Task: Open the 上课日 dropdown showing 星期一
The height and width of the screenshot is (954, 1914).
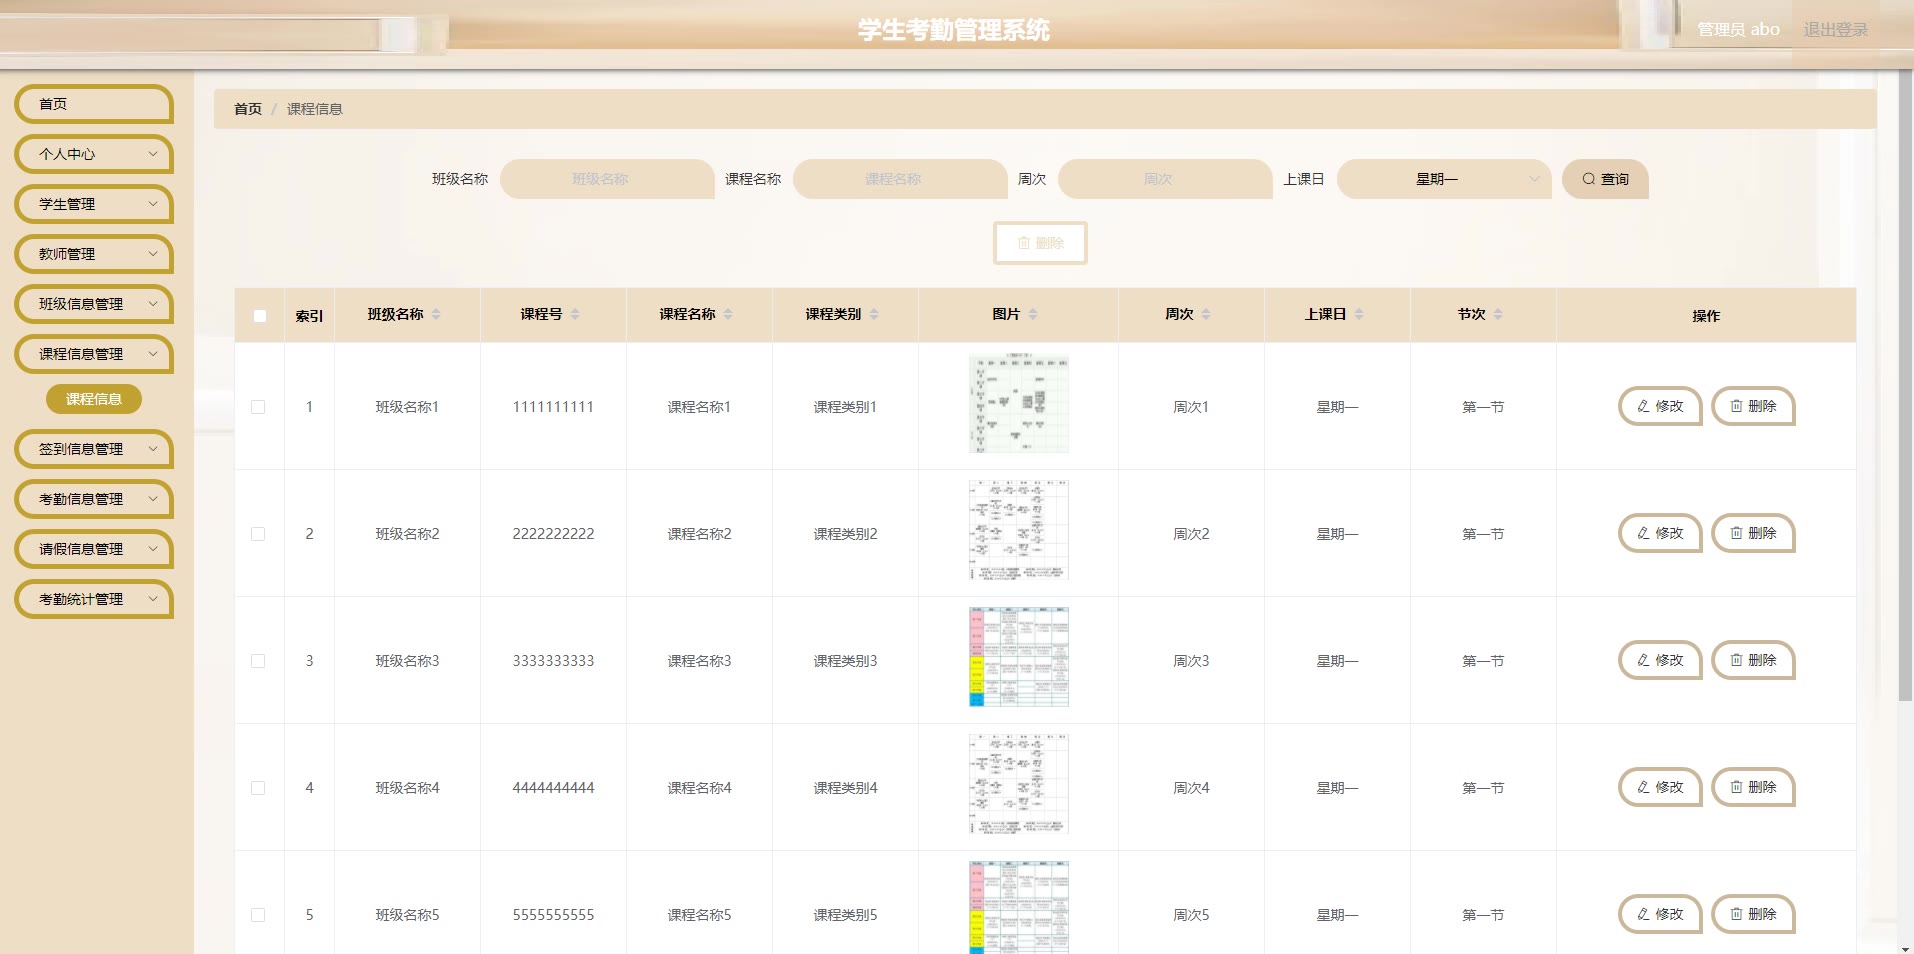Action: (1444, 179)
